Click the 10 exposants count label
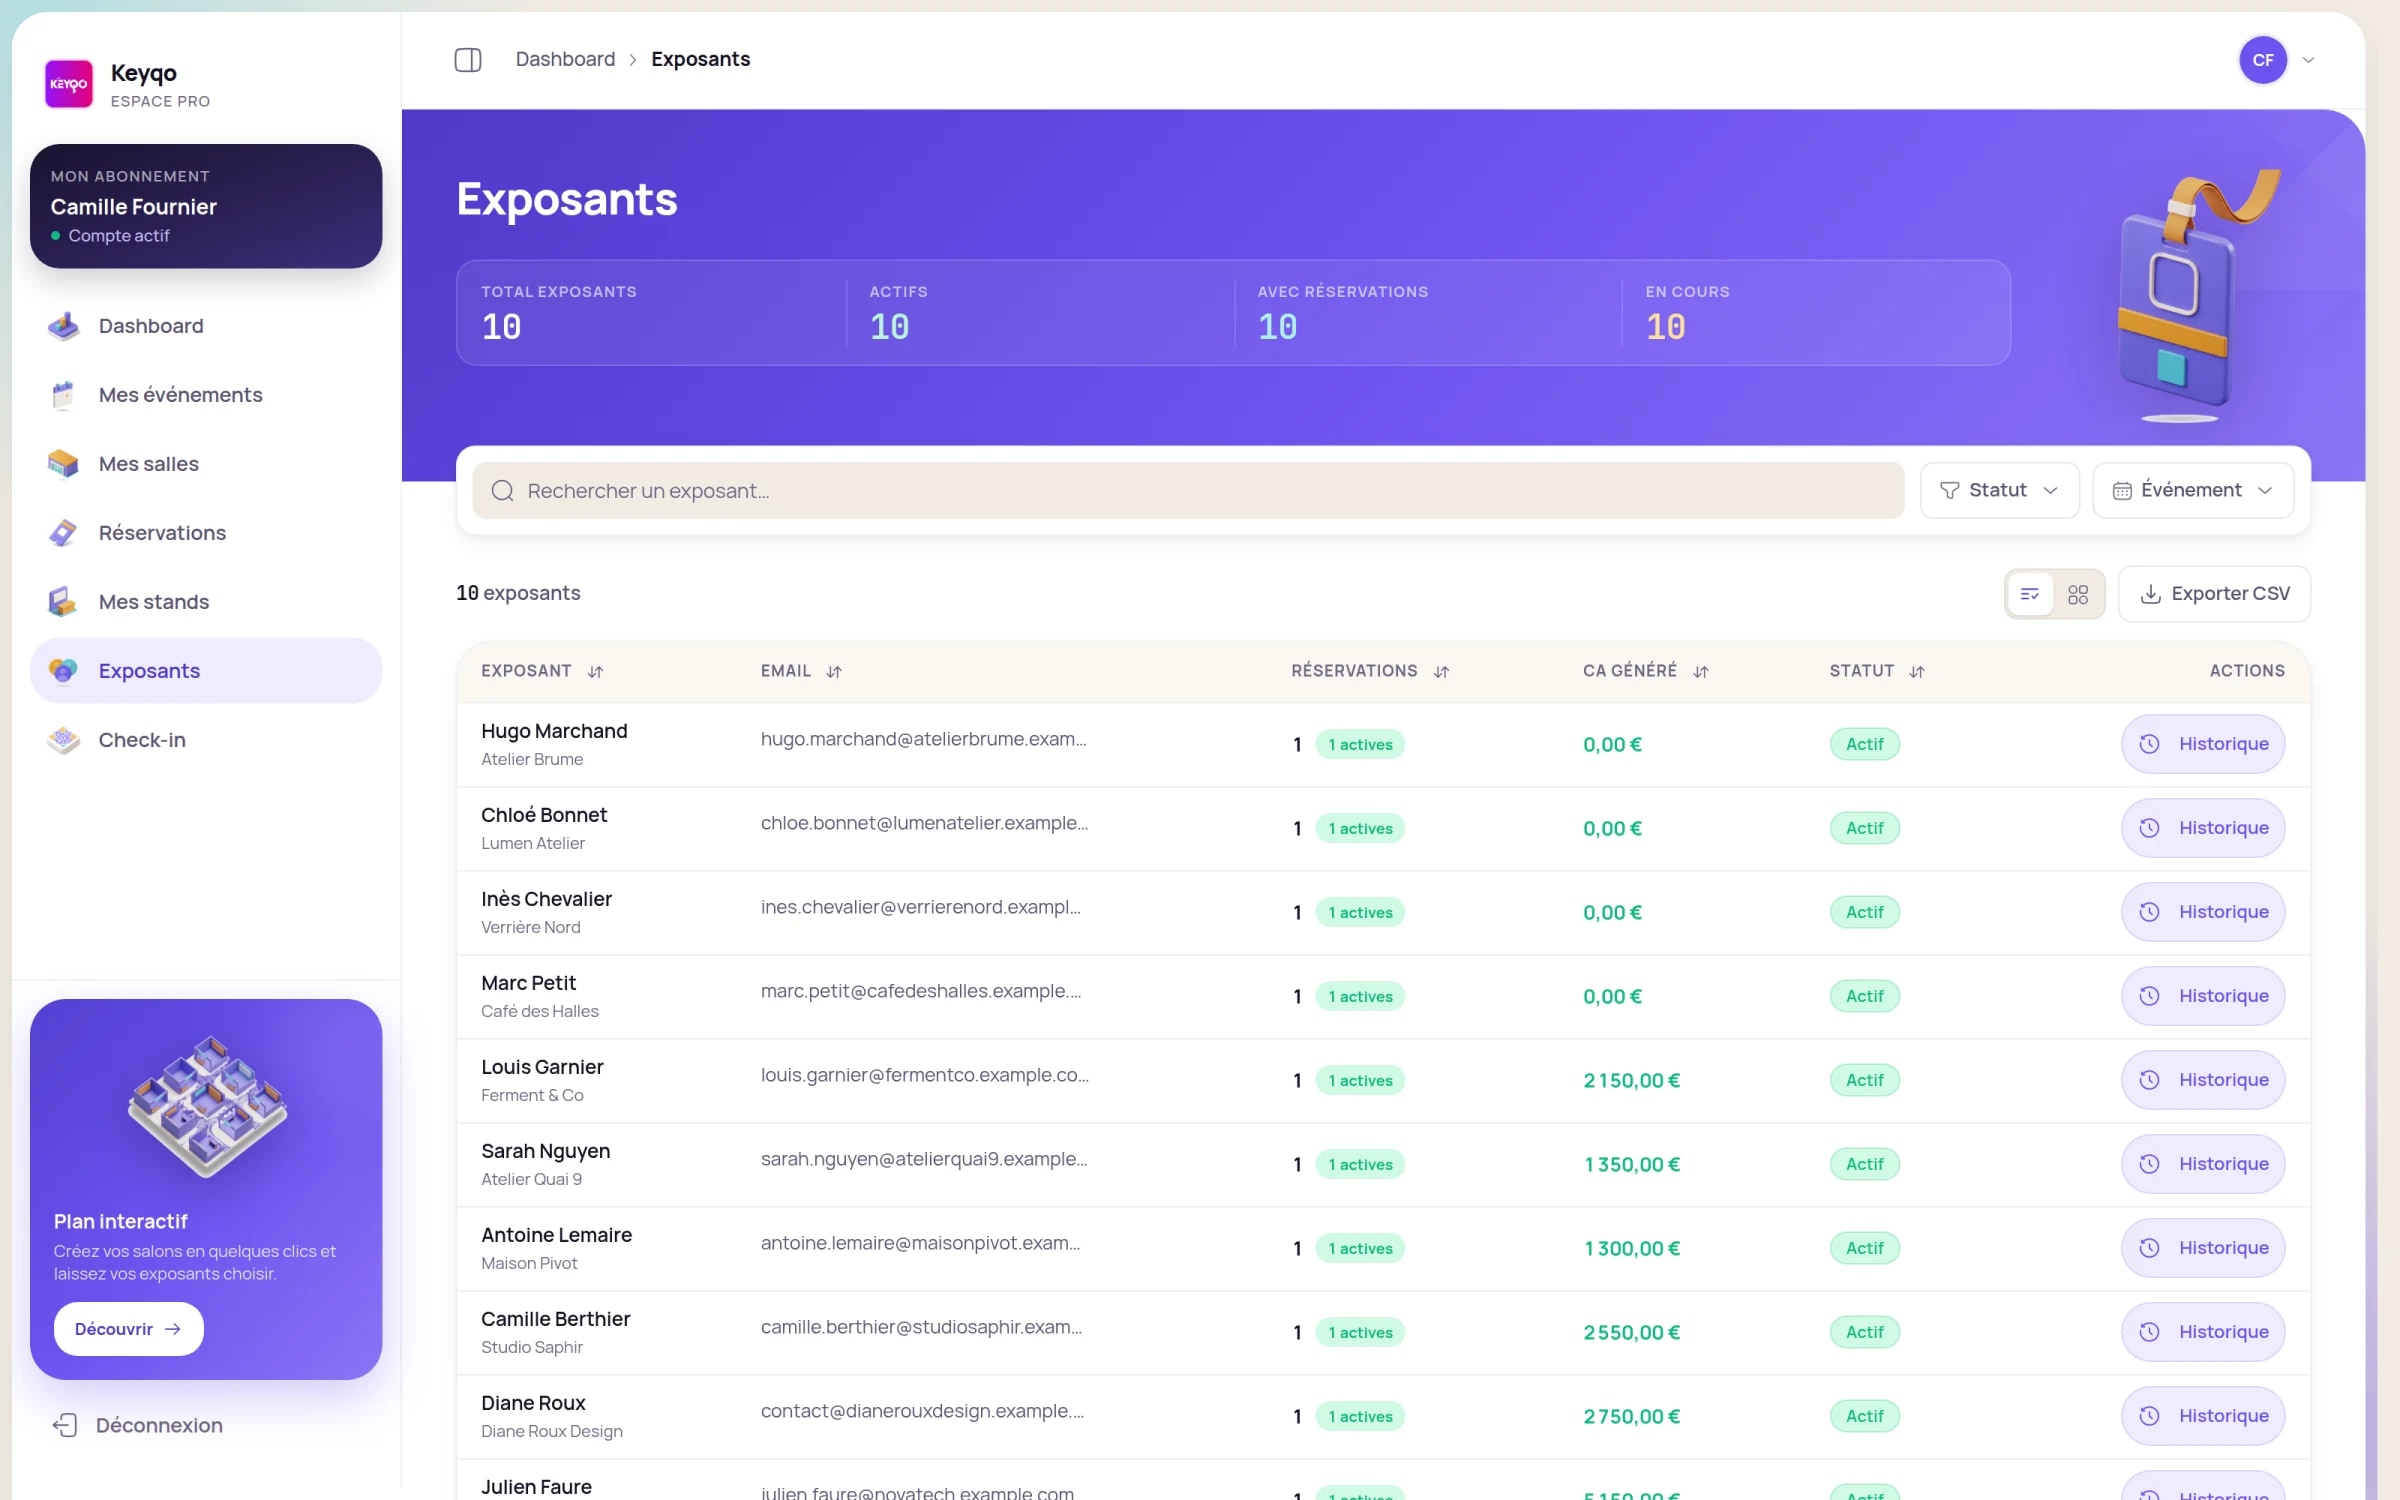2400x1500 pixels. click(x=518, y=593)
